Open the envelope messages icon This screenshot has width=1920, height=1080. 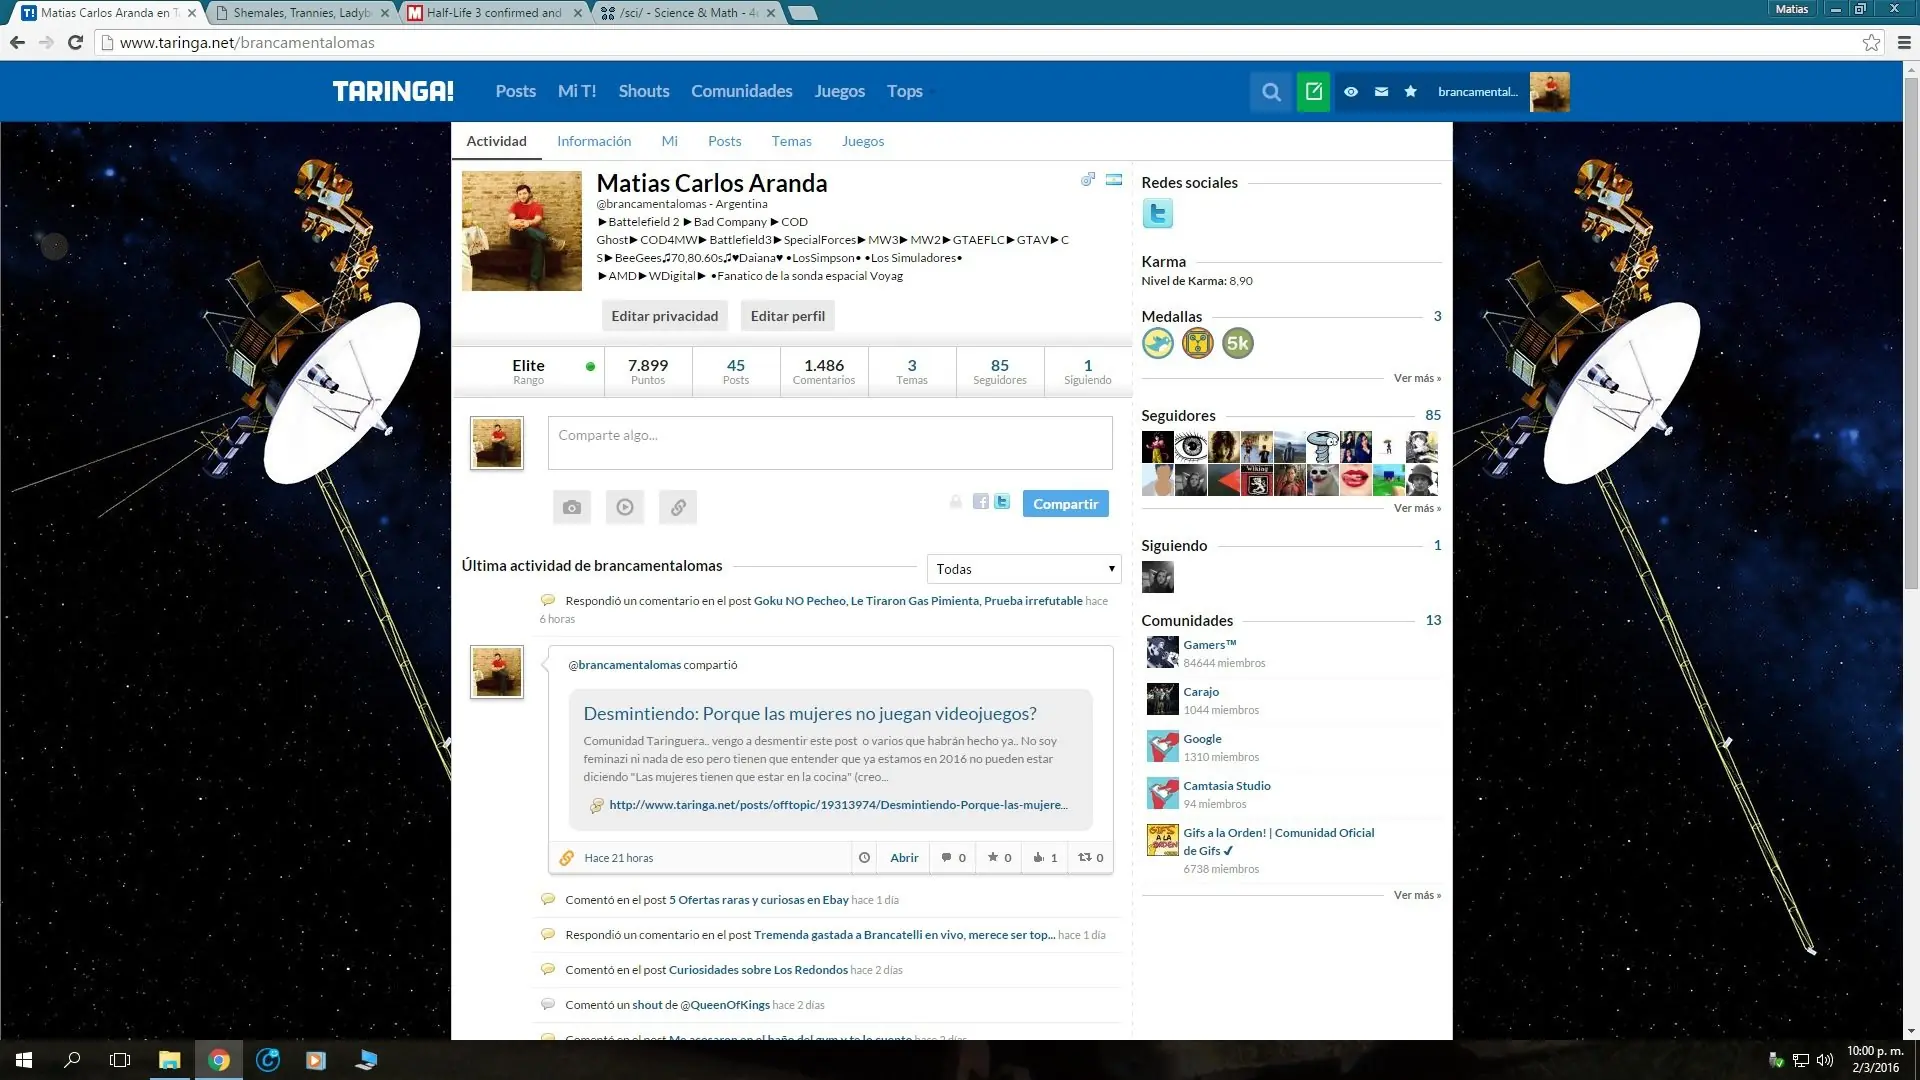(1381, 92)
